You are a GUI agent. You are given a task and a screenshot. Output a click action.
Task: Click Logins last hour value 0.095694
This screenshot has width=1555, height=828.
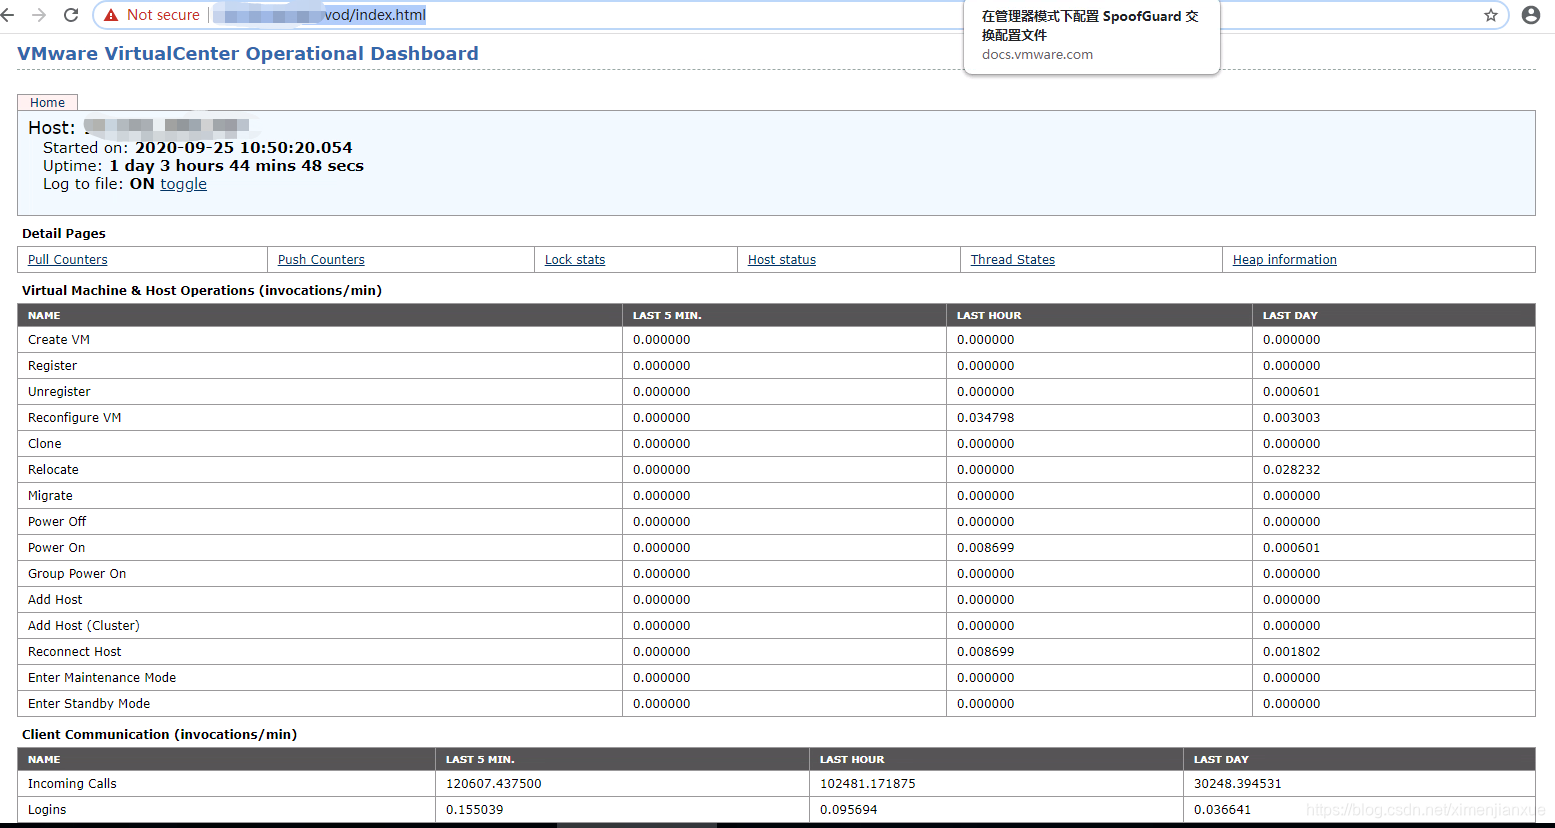coord(849,810)
